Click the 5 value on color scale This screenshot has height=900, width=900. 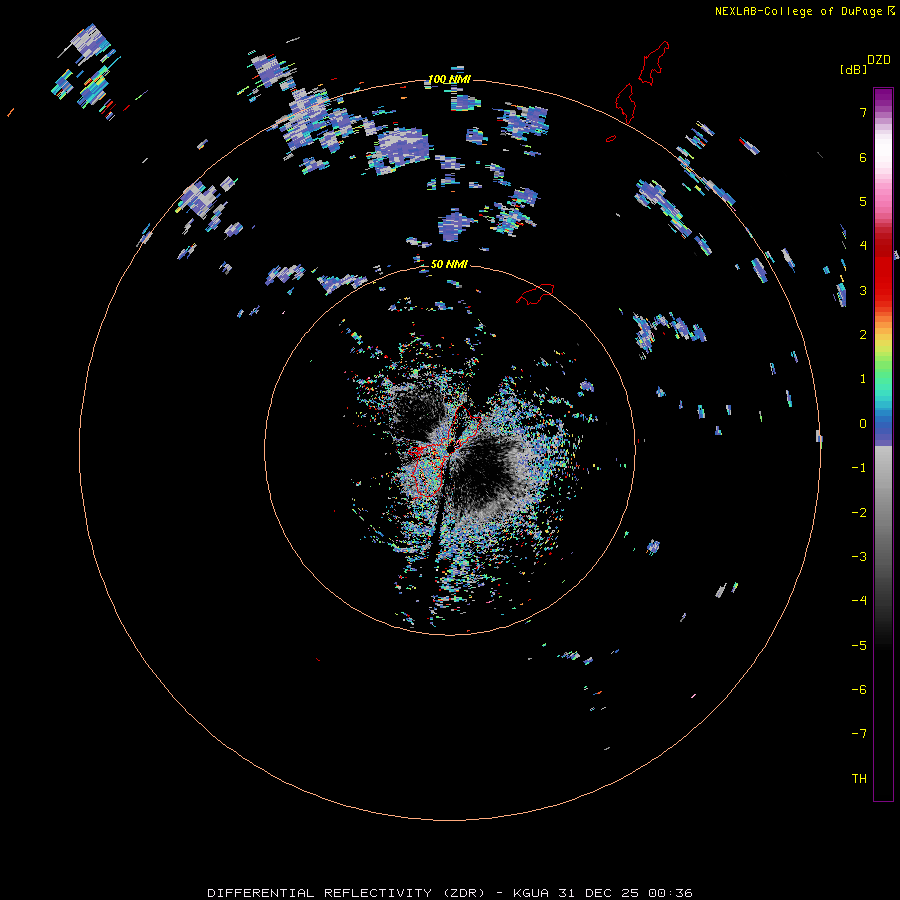pos(863,201)
